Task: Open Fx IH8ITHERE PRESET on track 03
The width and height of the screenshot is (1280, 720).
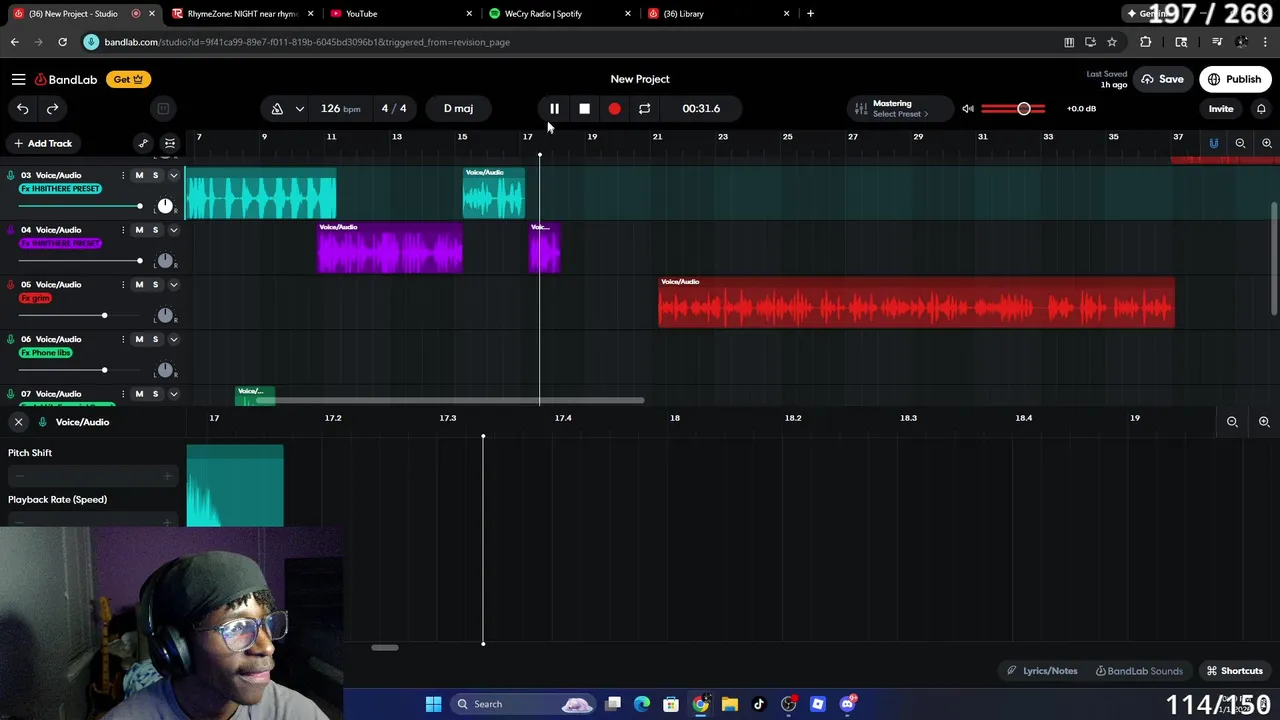Action: pos(60,189)
